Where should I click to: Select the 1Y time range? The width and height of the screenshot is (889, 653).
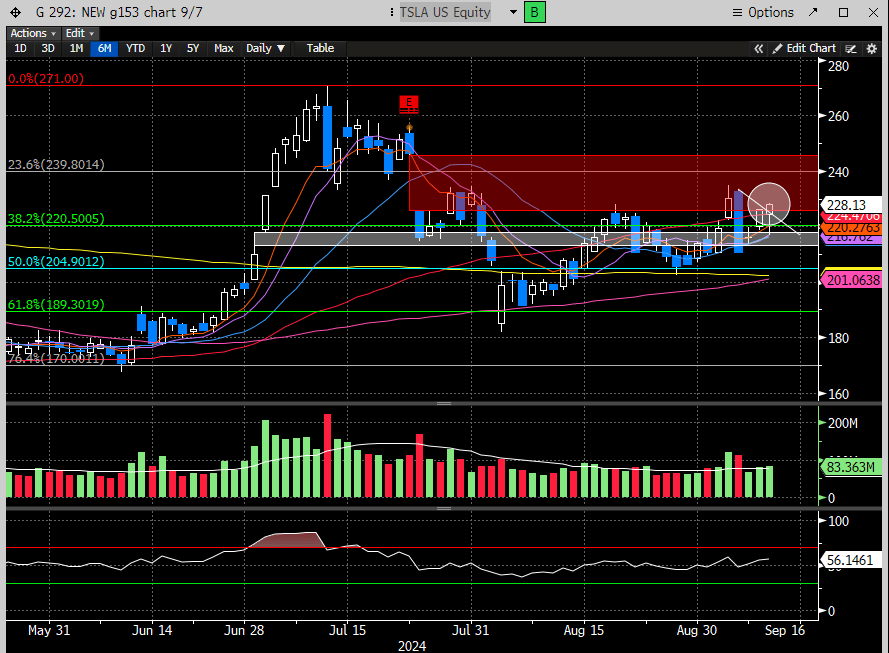point(166,48)
